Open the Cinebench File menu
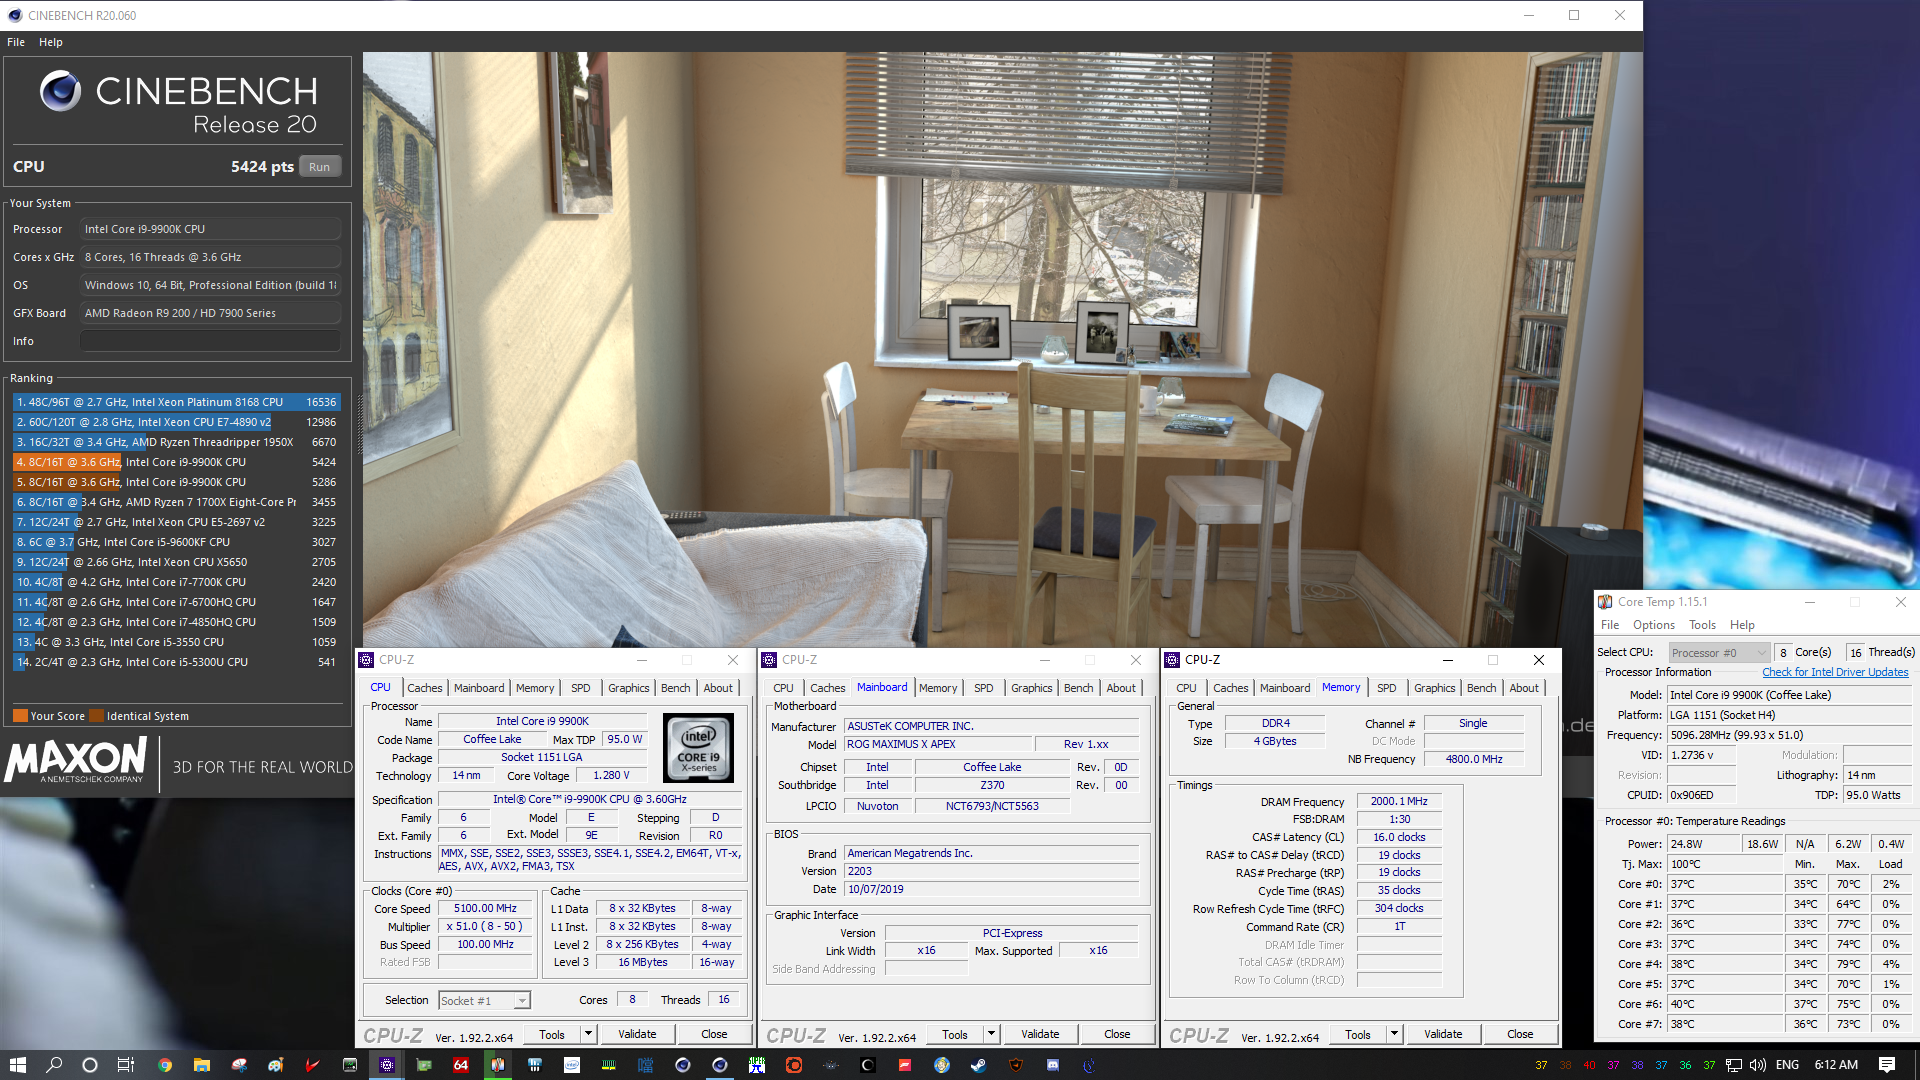This screenshot has height=1080, width=1920. coord(16,42)
